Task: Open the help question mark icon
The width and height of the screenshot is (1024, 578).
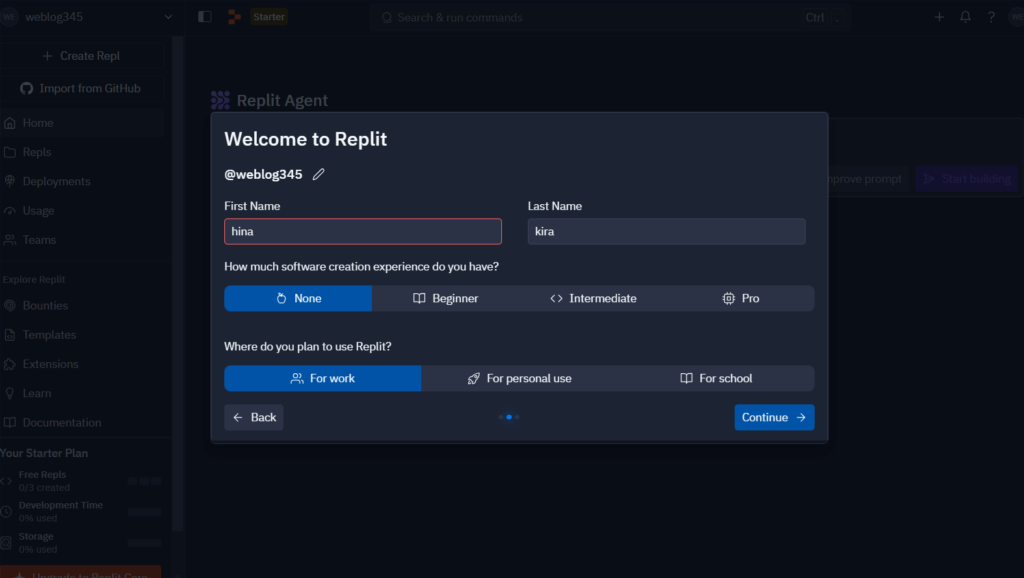Action: [991, 17]
